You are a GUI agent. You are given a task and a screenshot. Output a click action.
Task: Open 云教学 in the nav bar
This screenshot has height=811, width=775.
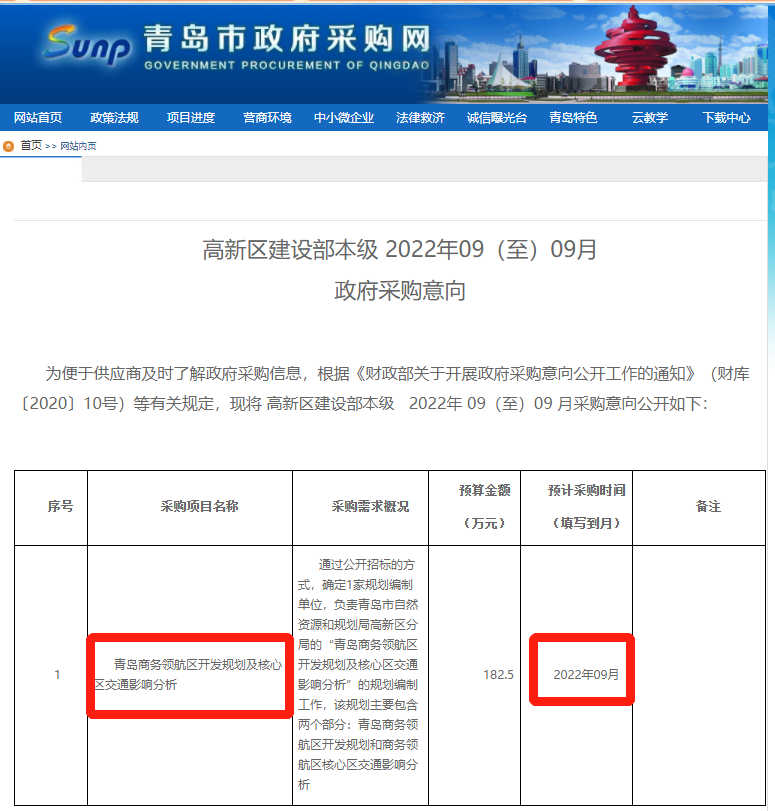[650, 118]
